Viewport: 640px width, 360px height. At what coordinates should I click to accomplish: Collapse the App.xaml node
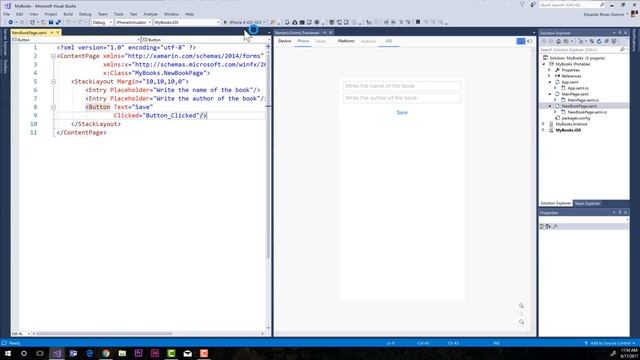(549, 82)
